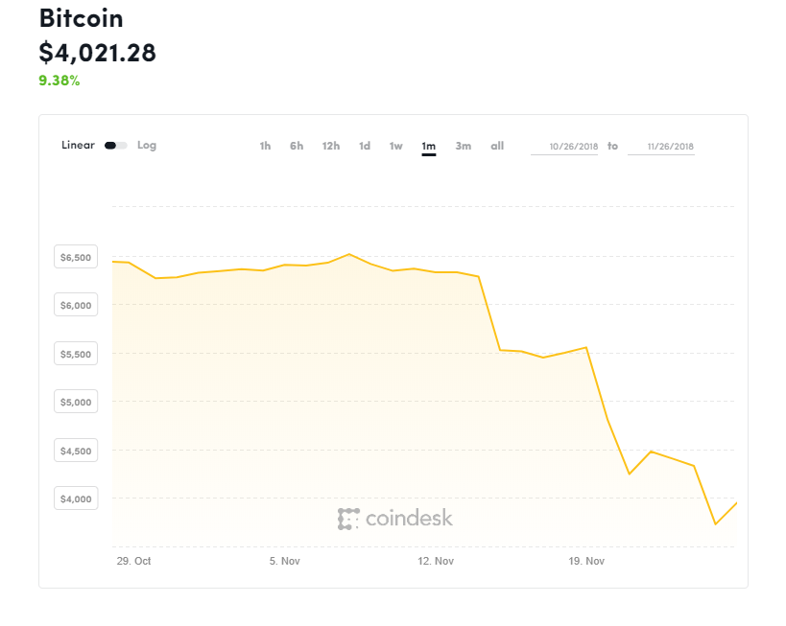Open the start date field 10/26/2018

point(564,146)
